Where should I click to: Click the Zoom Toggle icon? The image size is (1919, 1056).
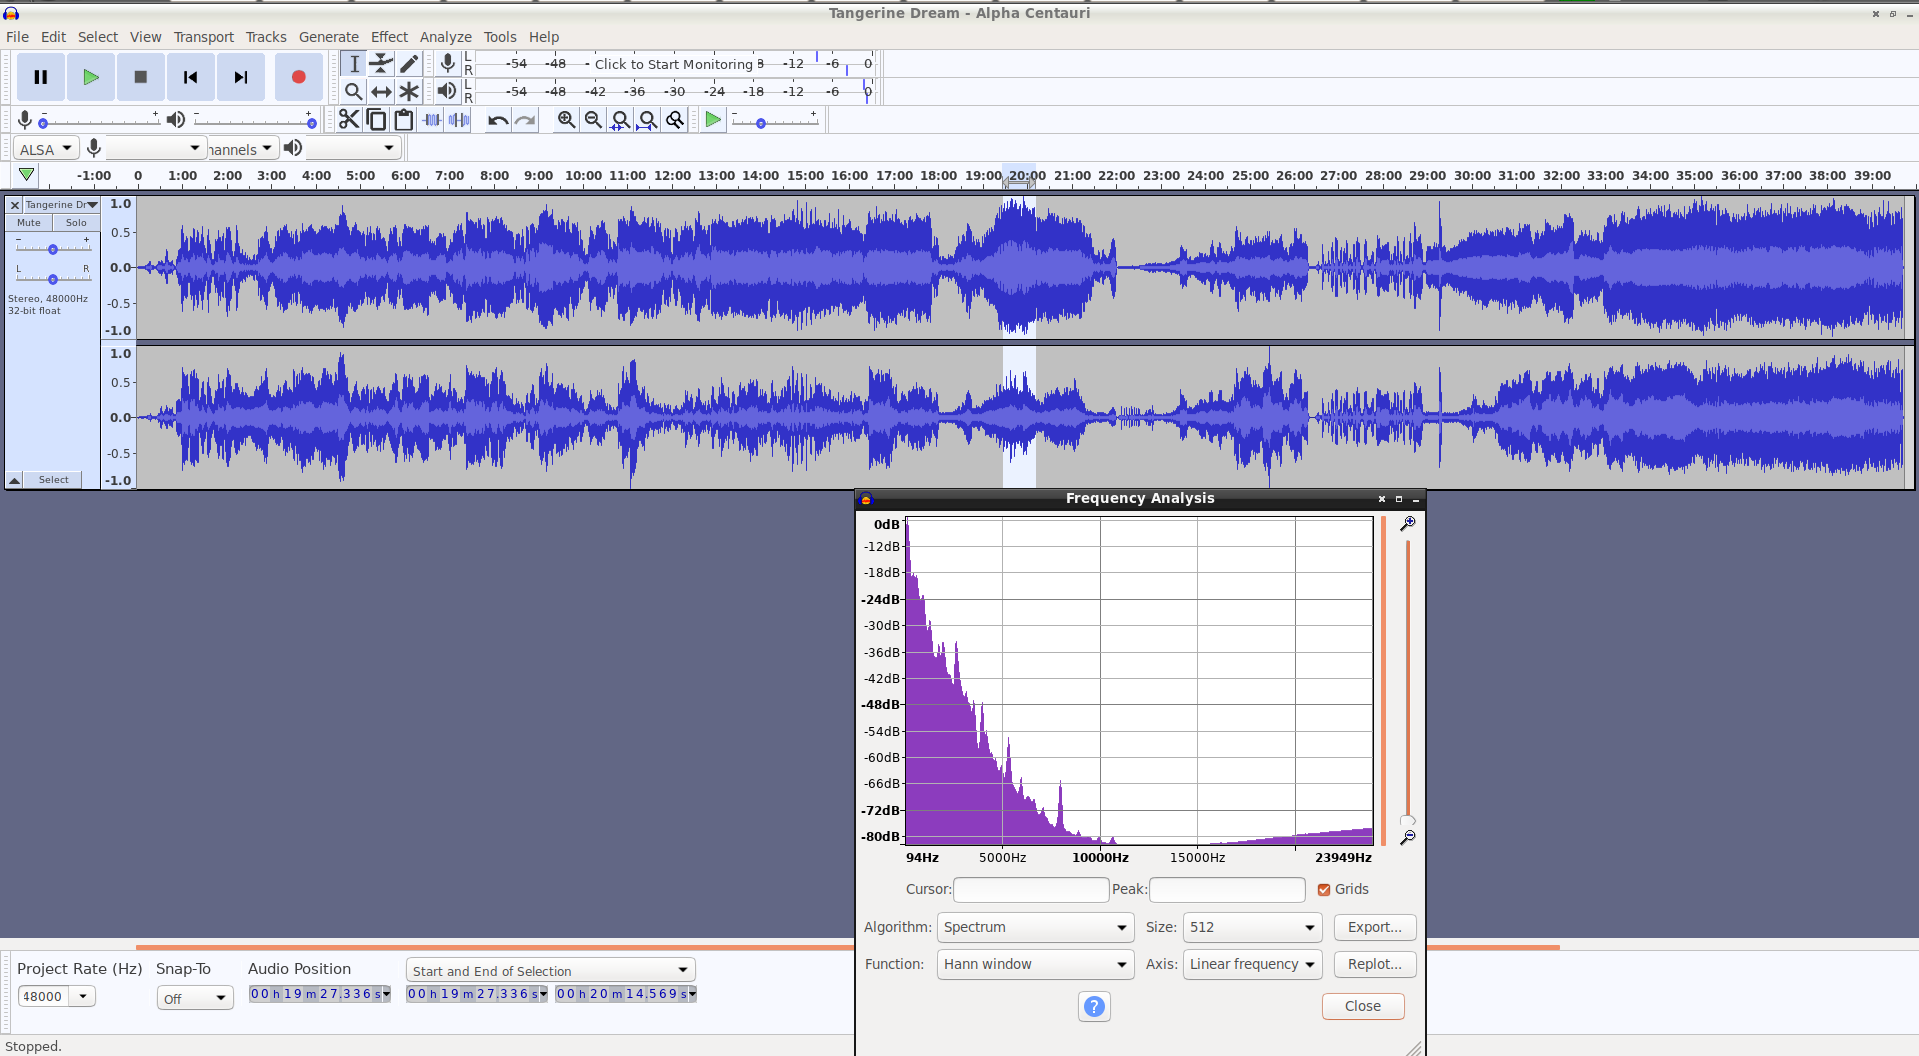[675, 120]
